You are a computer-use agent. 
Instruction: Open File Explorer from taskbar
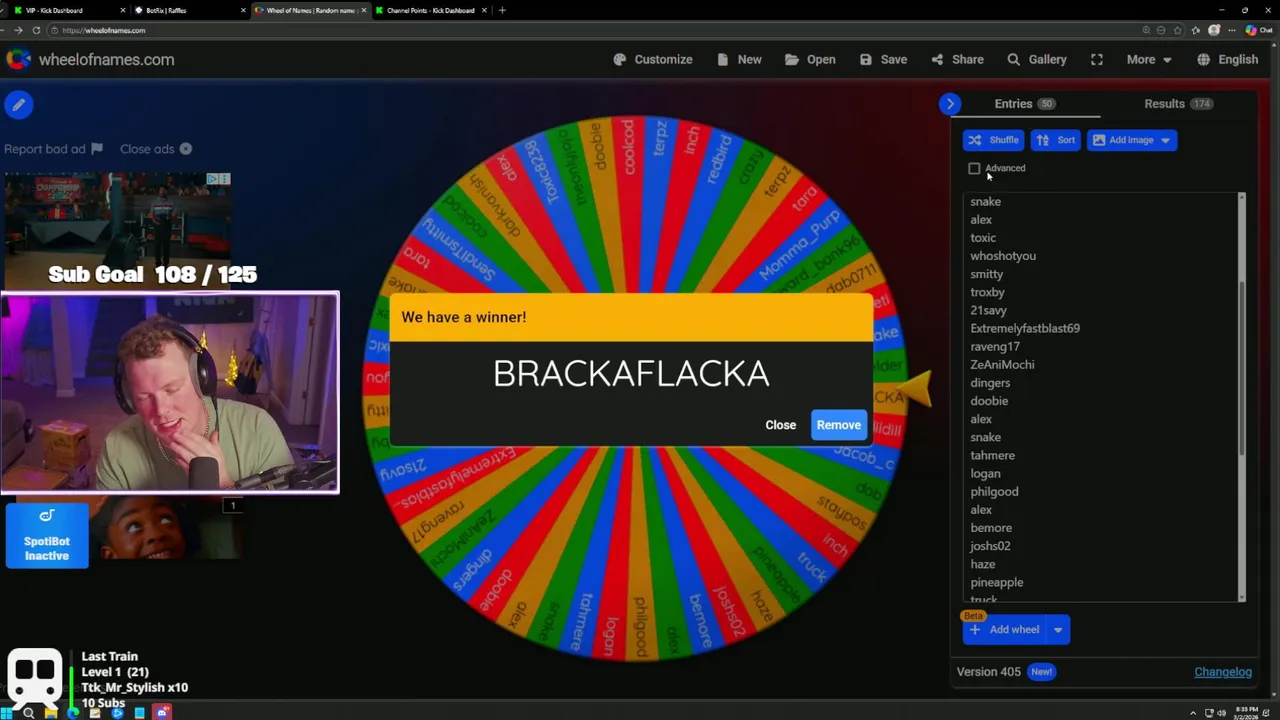[51, 713]
